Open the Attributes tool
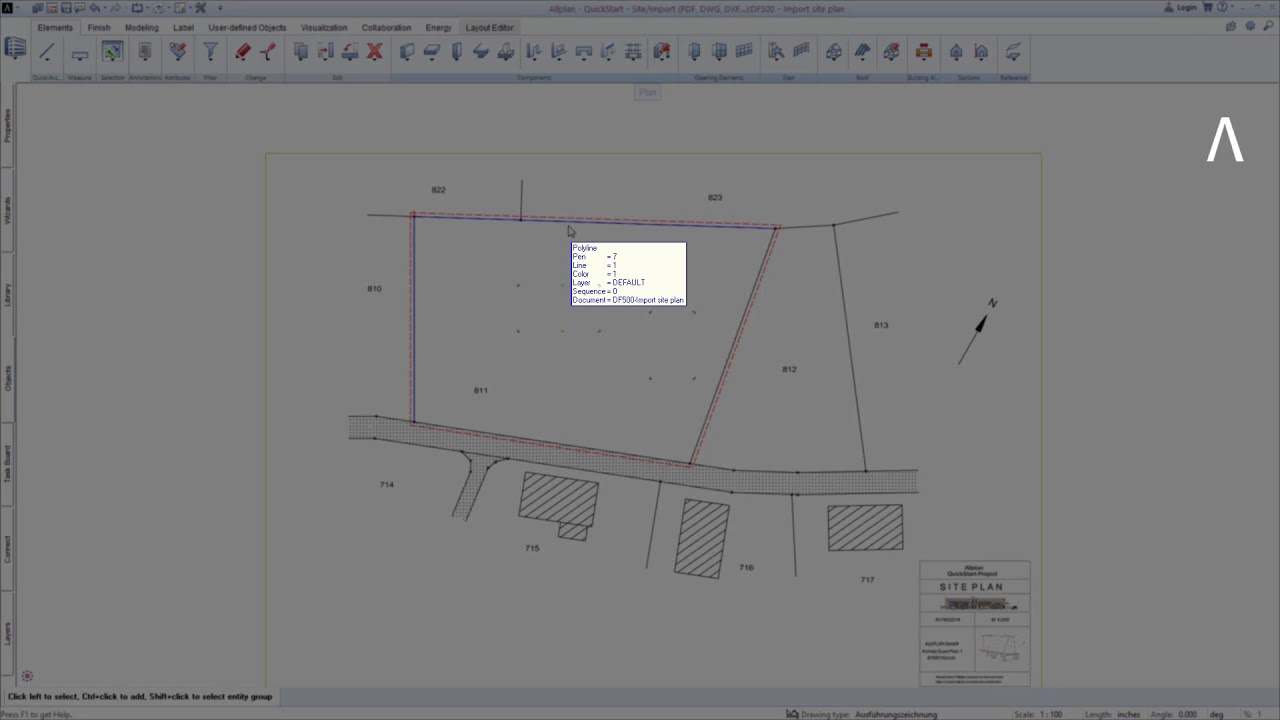Screen dimensions: 1280x720 pyautogui.click(x=178, y=52)
